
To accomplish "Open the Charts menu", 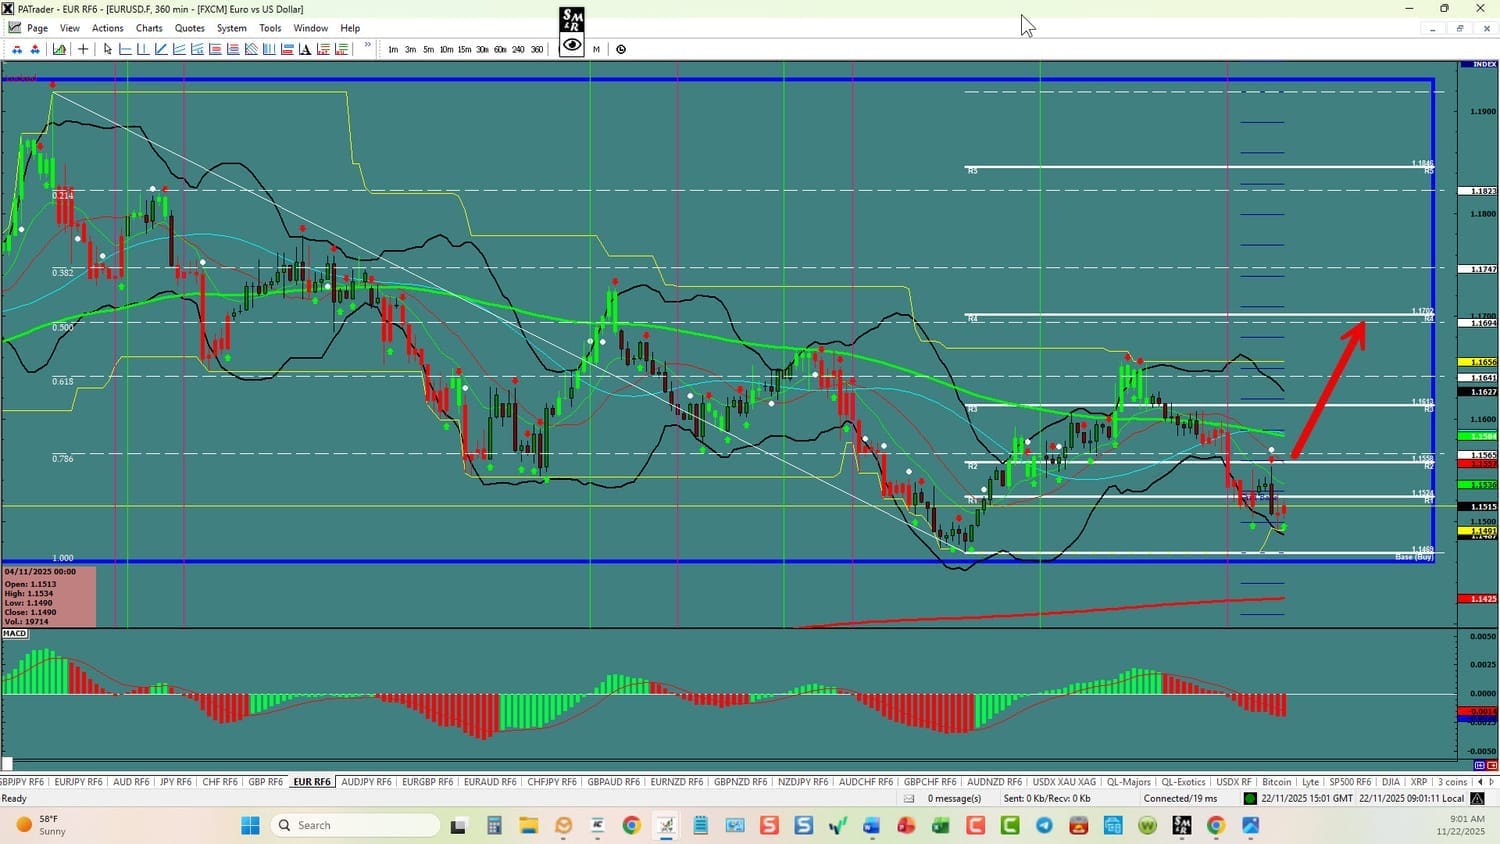I will pyautogui.click(x=149, y=28).
